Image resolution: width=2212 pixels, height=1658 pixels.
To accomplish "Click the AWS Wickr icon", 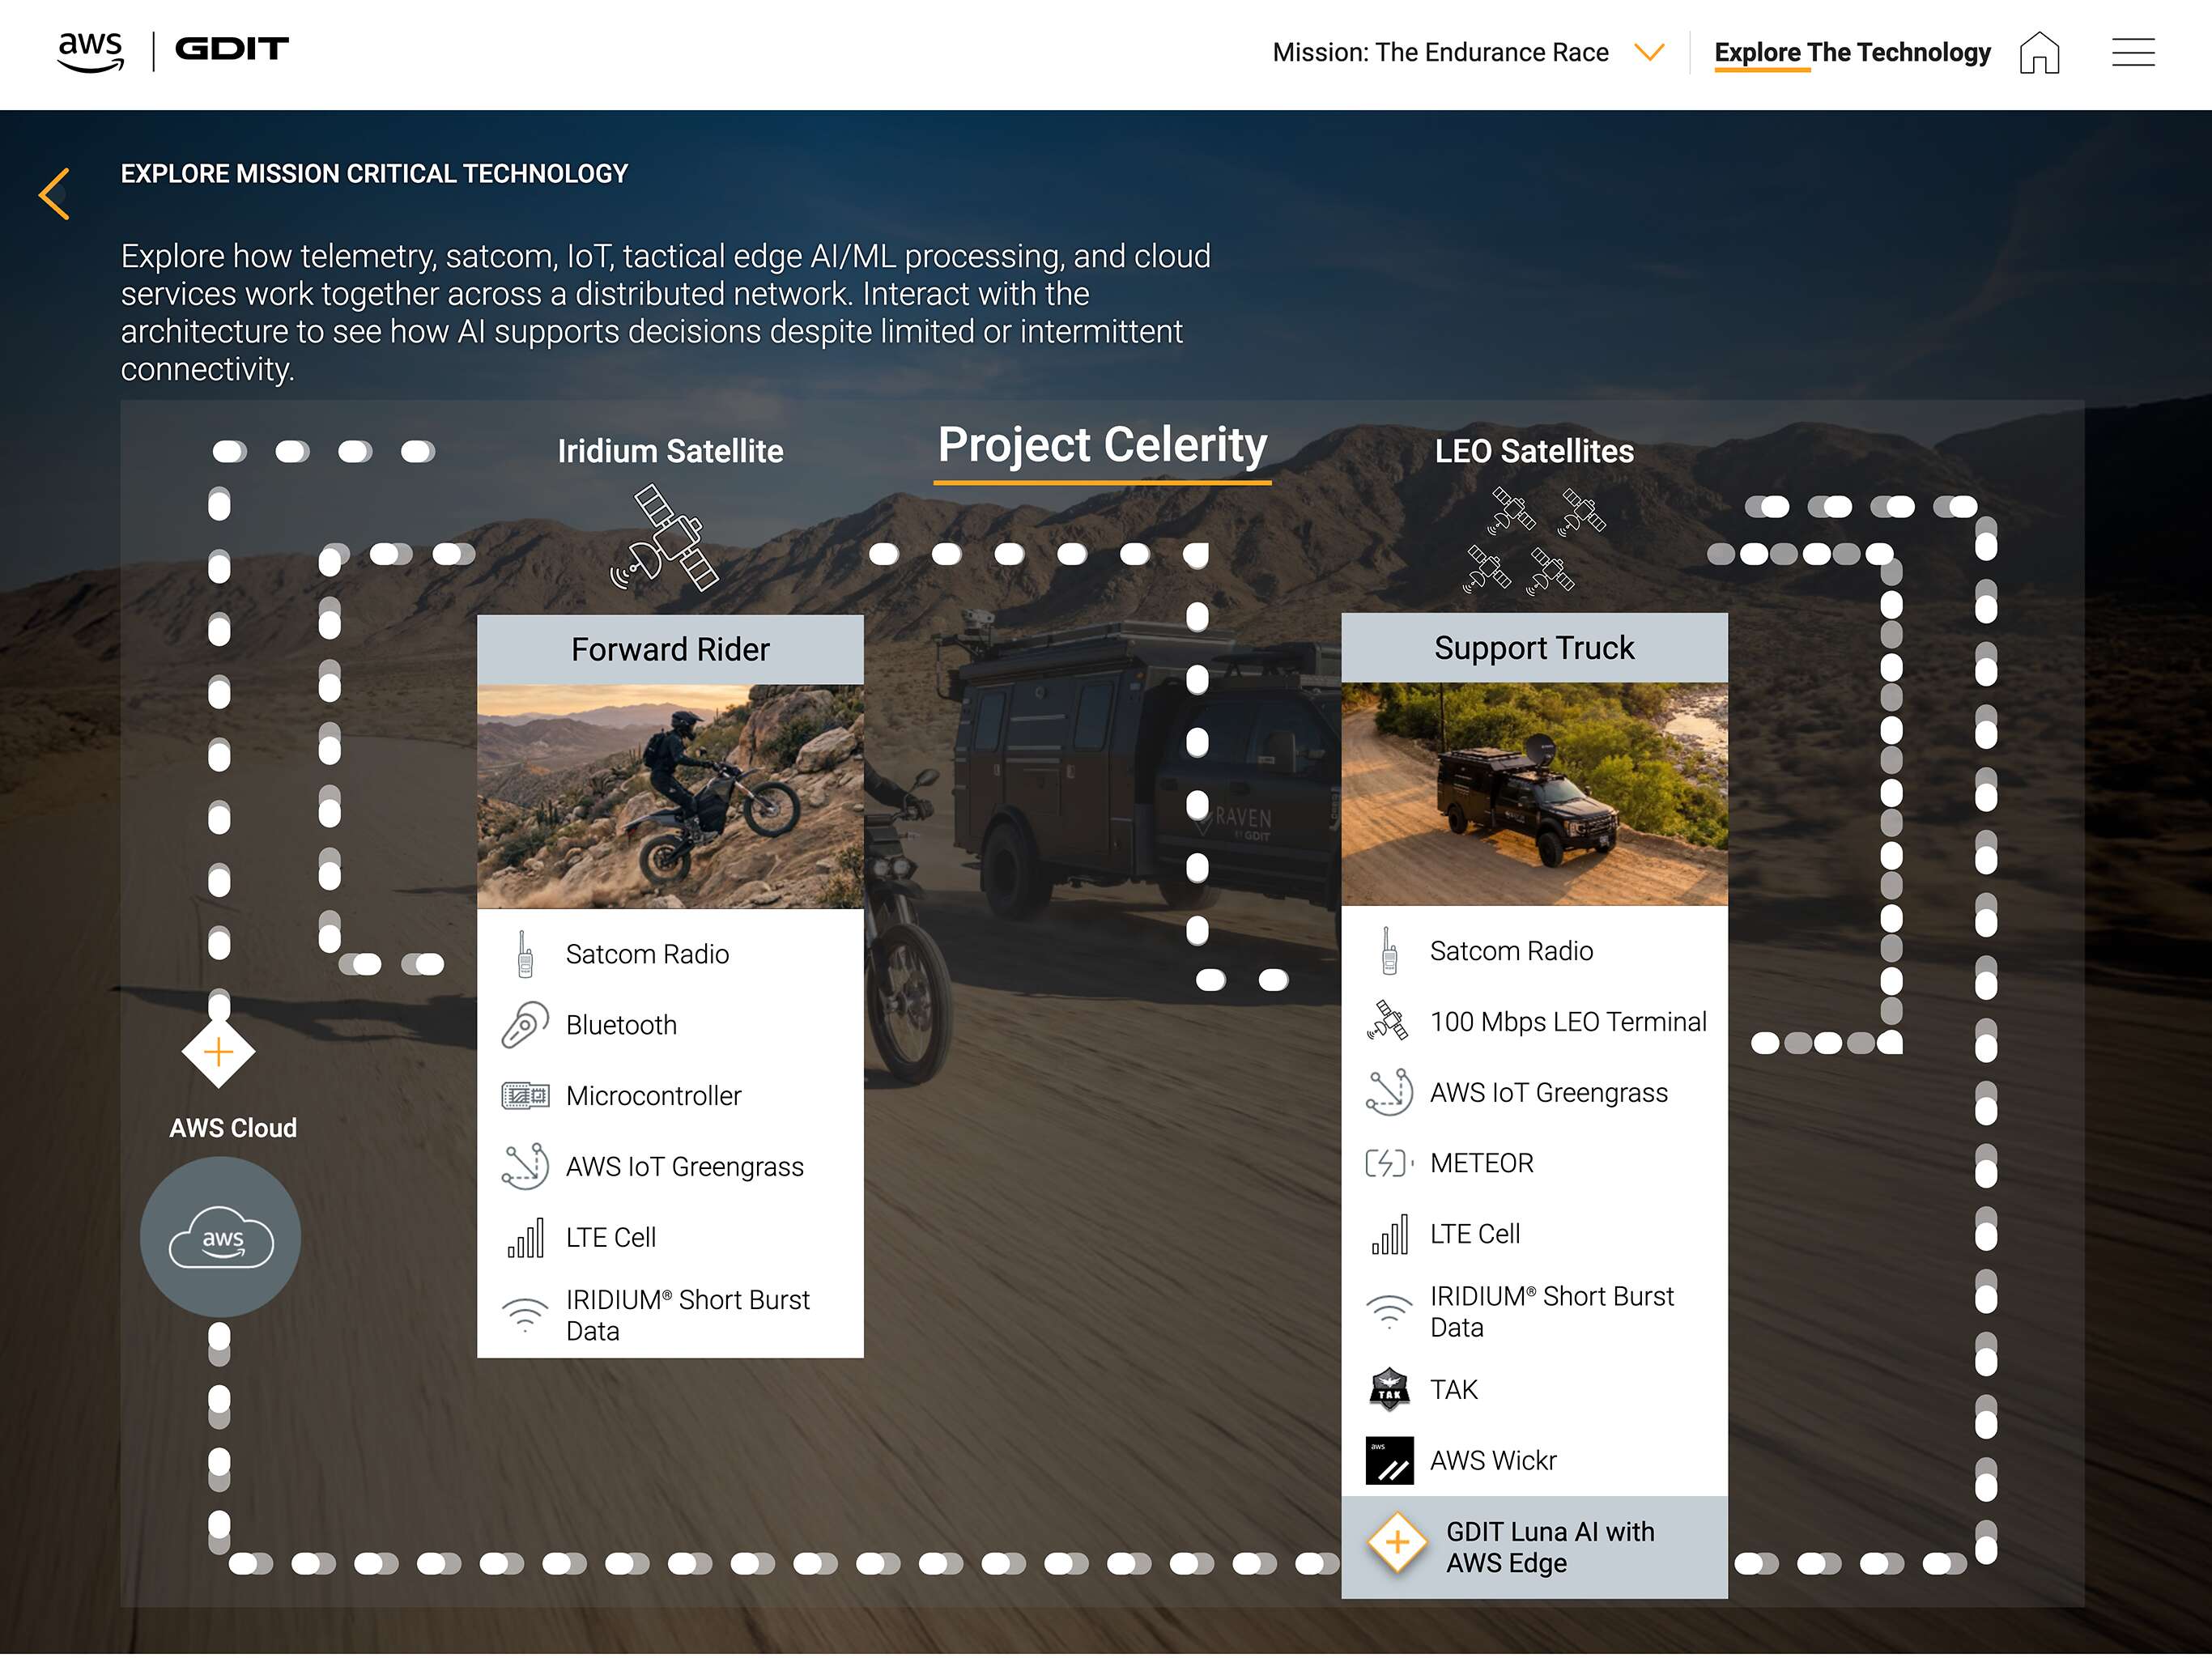I will coord(1389,1460).
